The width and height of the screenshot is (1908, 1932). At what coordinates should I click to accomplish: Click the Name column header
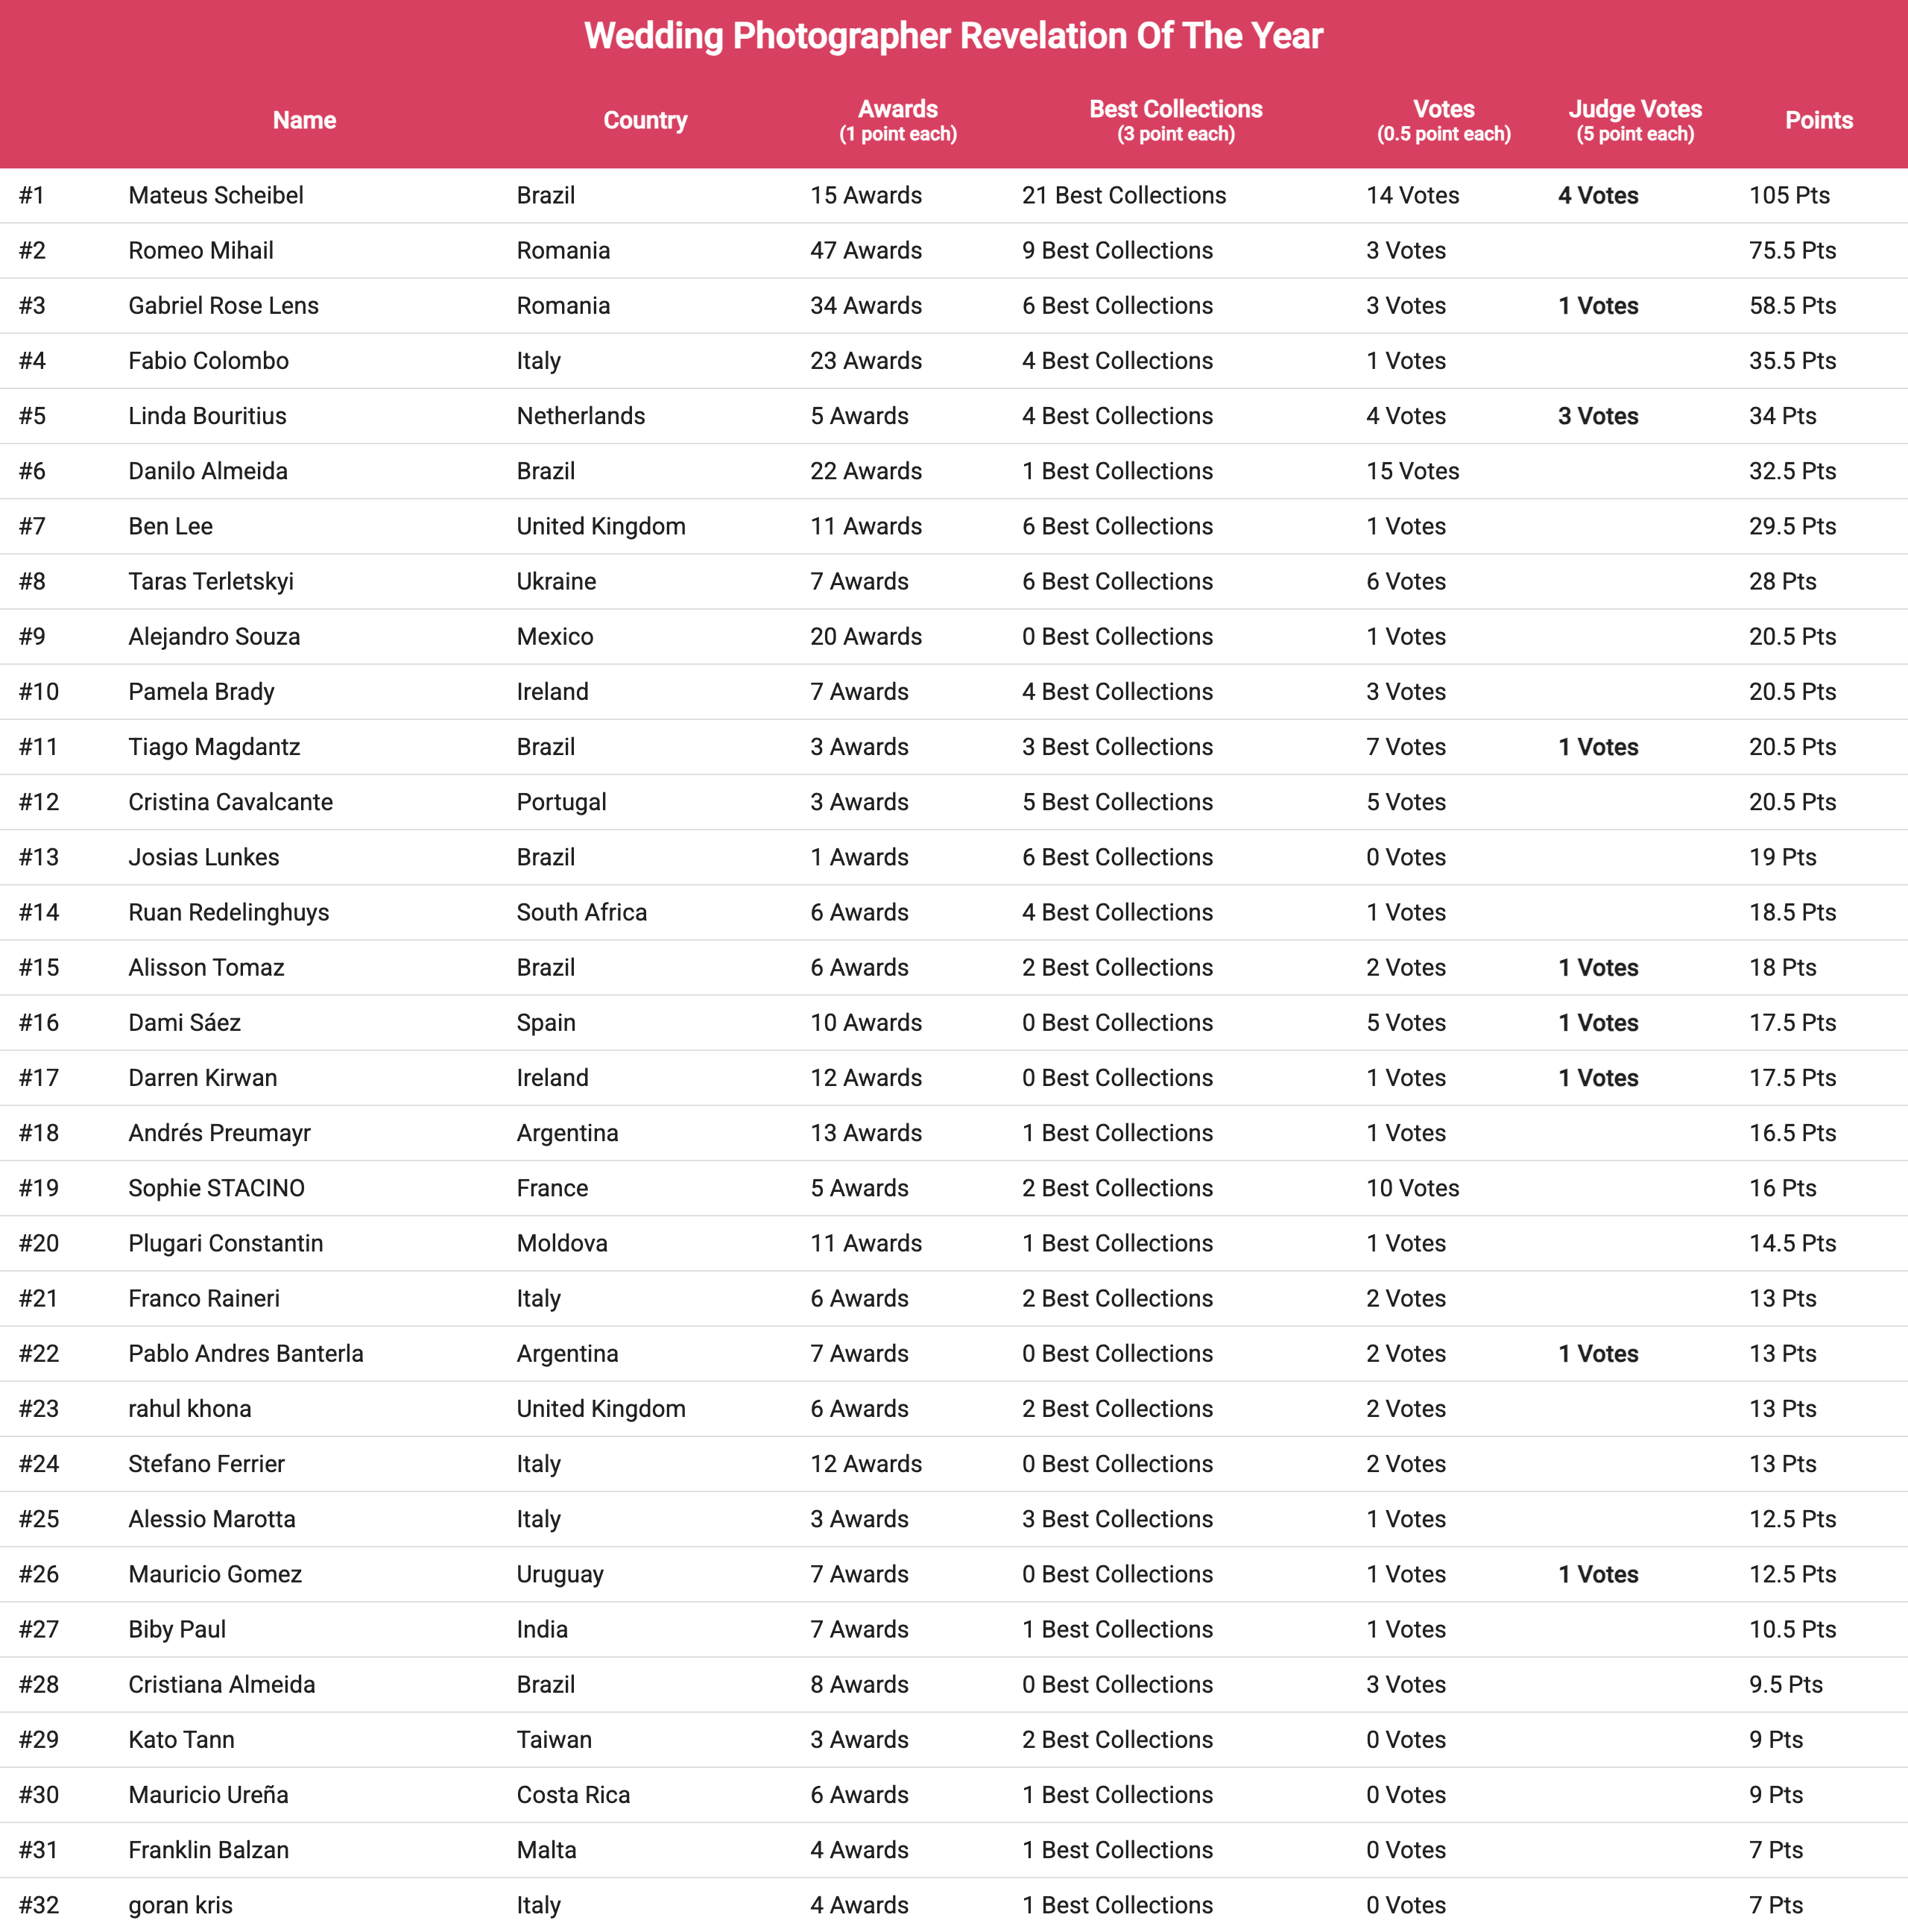(304, 120)
